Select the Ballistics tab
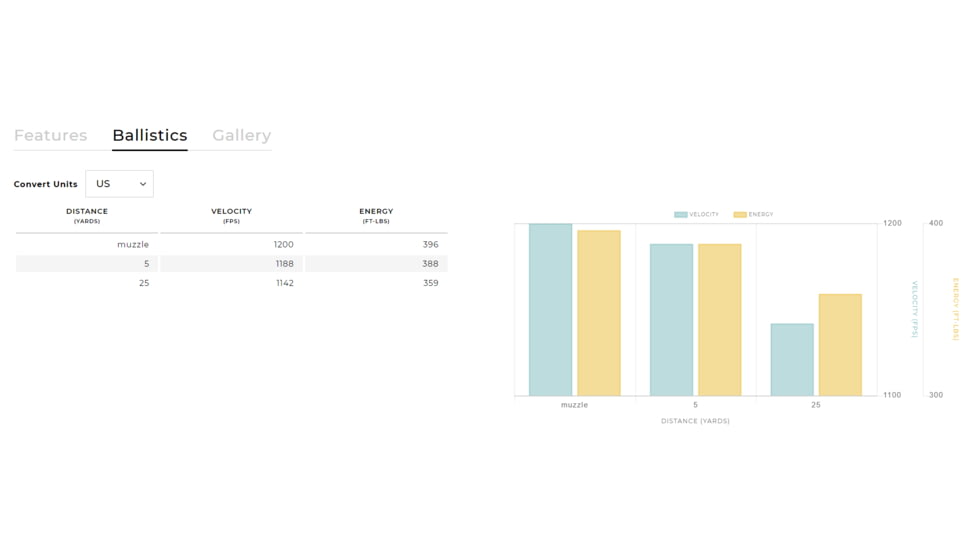Screen dimensions: 978x550 [150, 135]
